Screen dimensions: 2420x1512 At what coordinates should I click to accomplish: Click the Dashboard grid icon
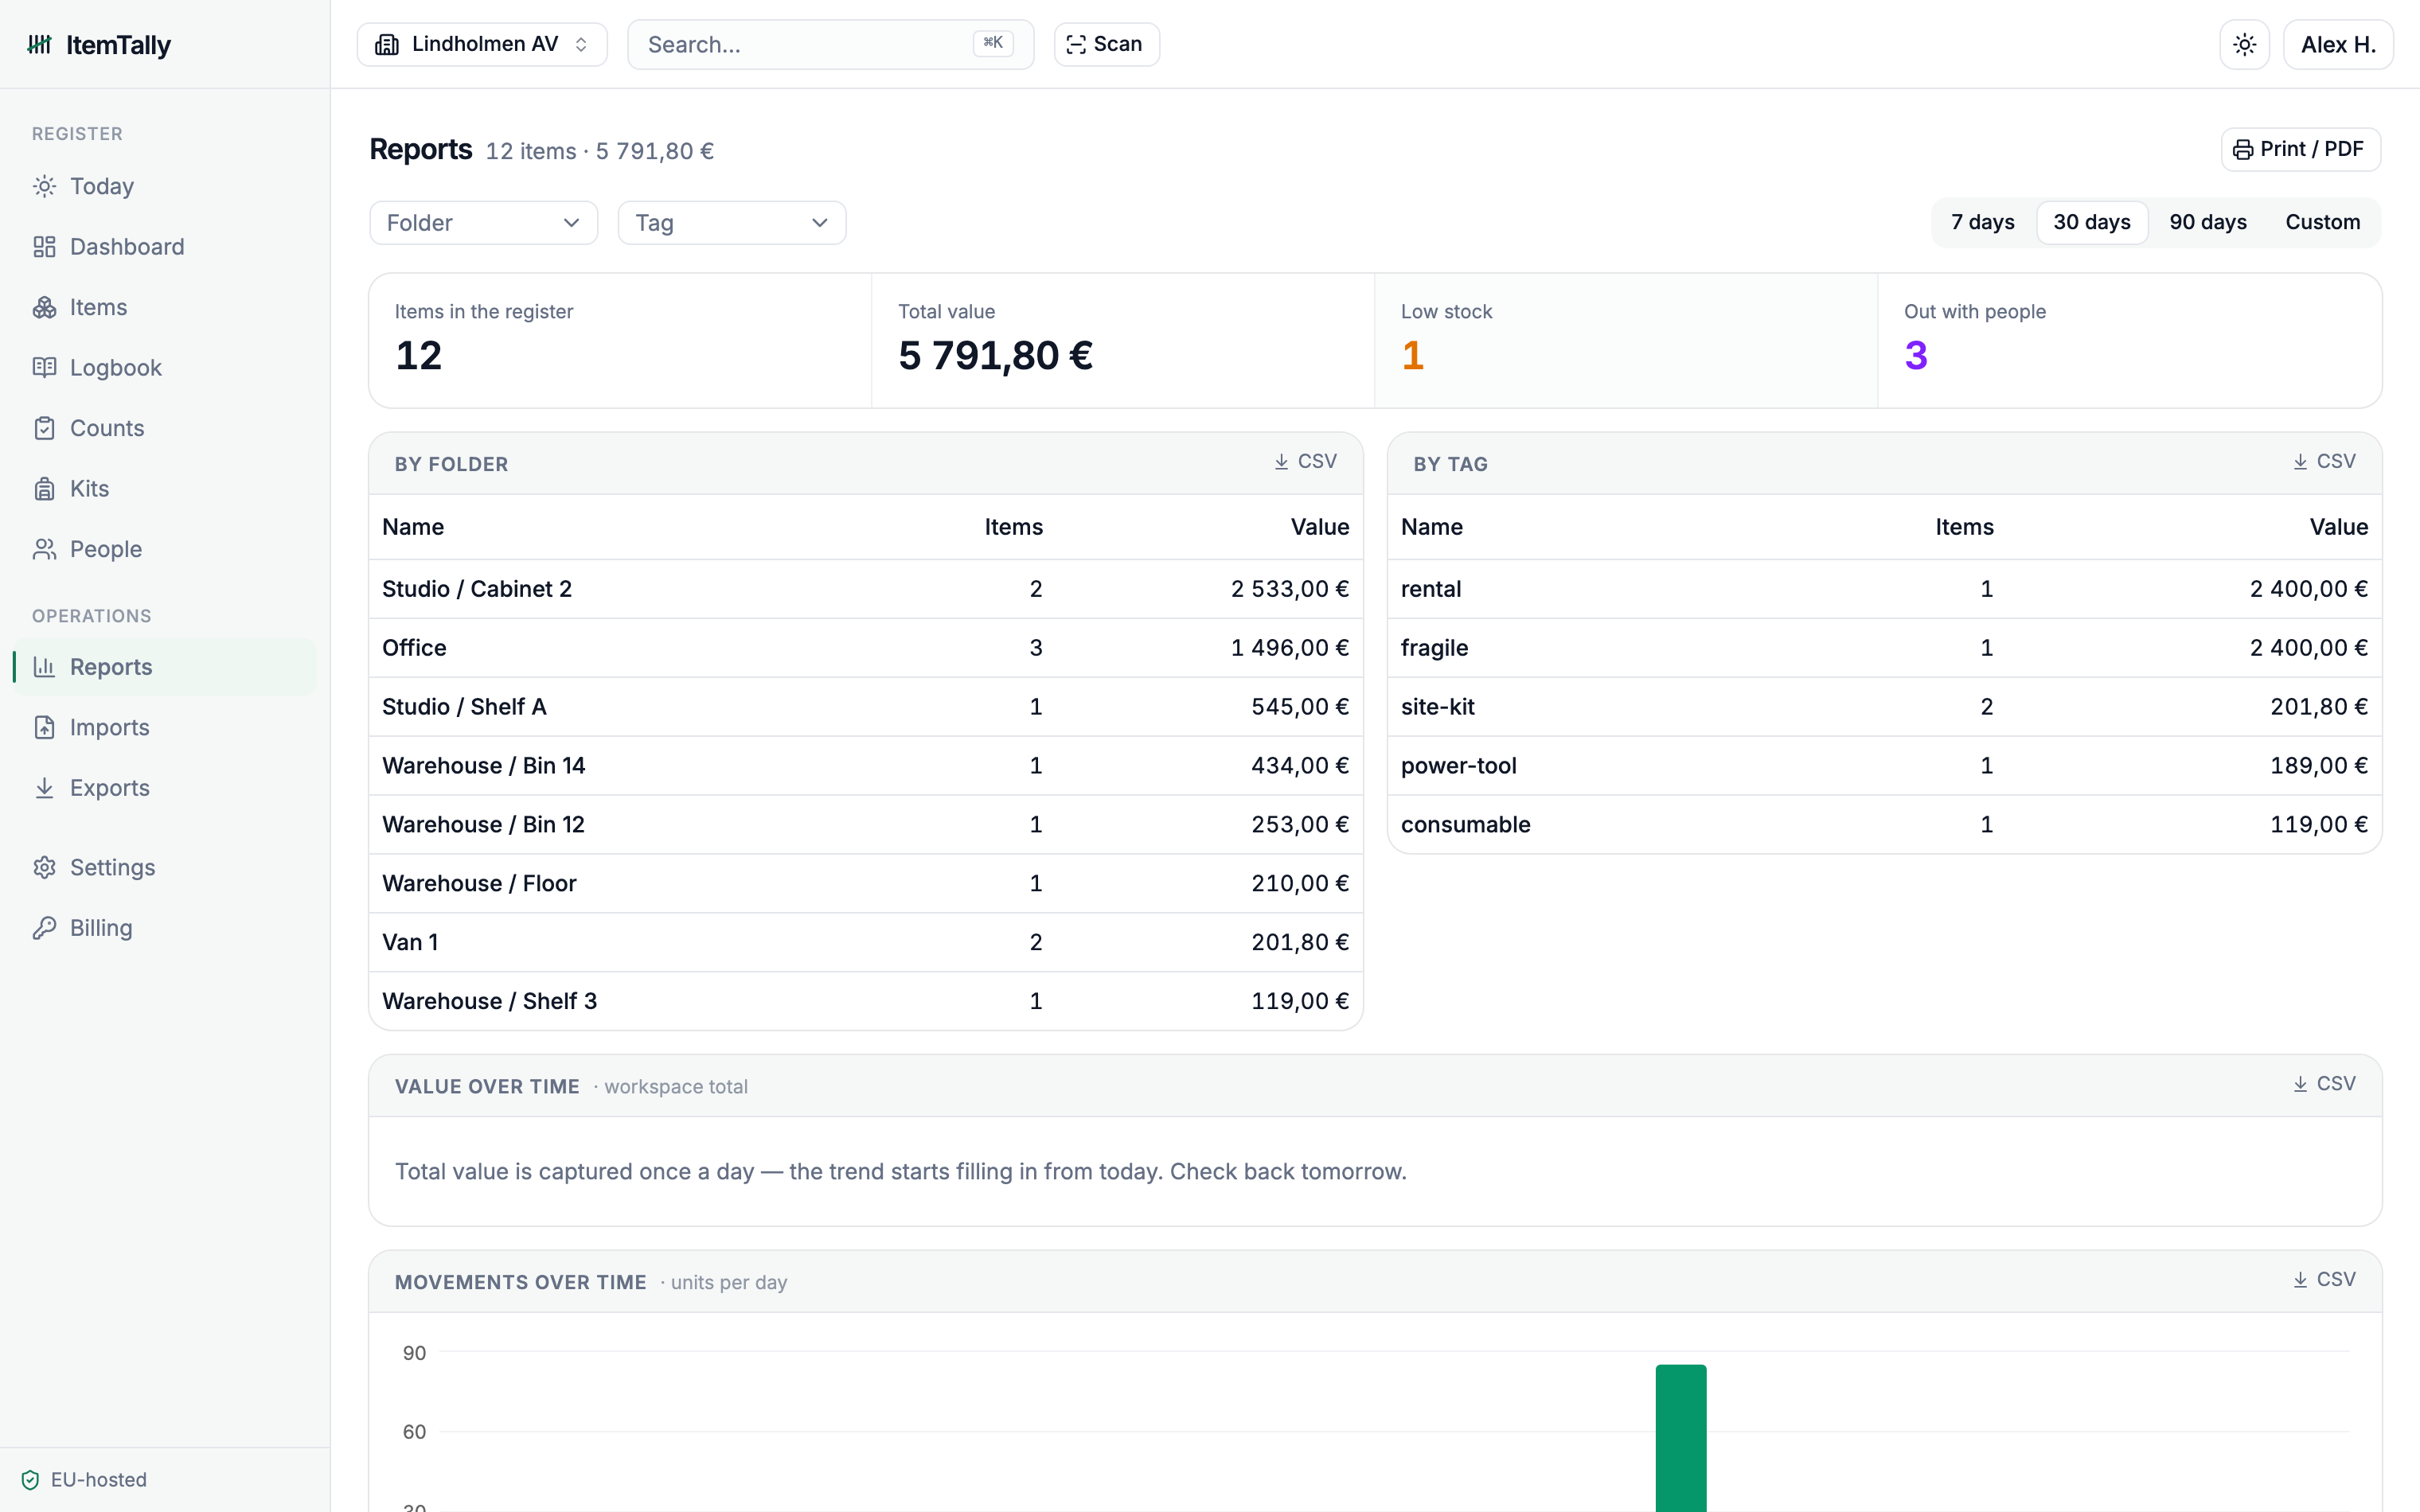[44, 247]
